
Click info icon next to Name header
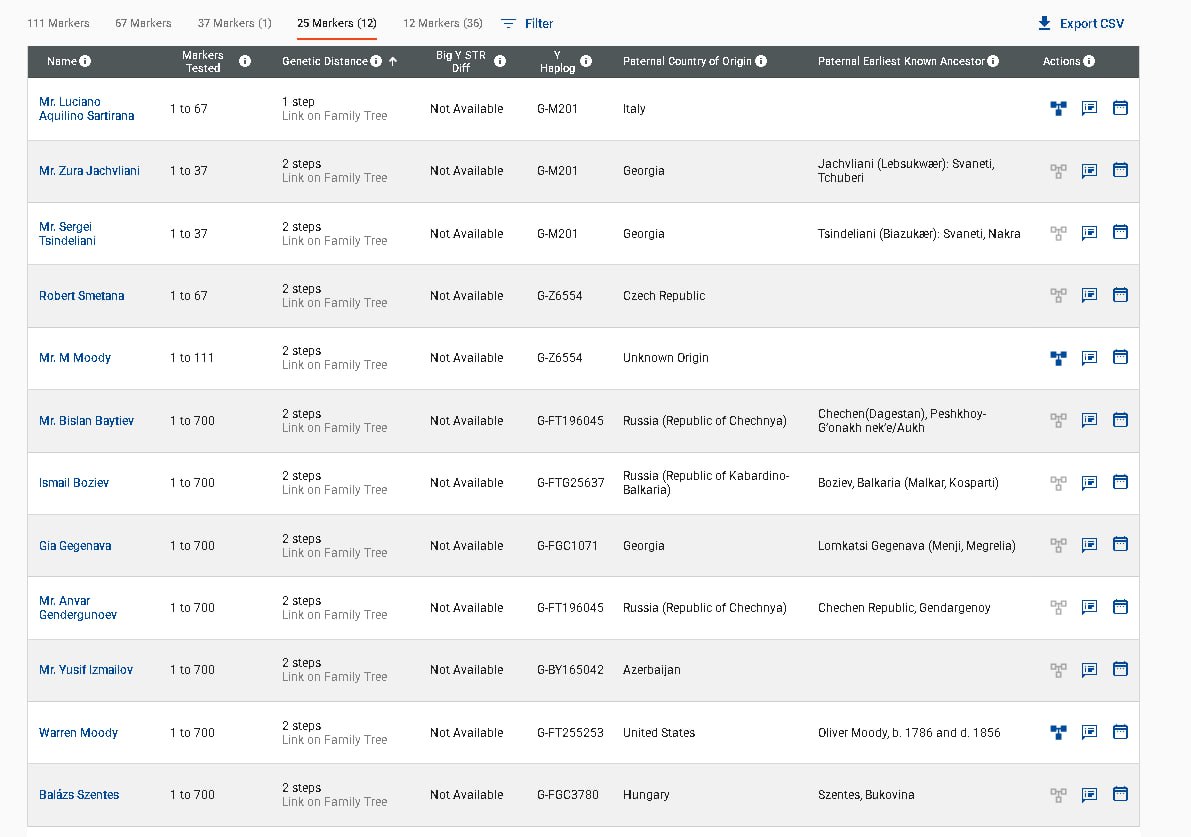click(x=85, y=61)
